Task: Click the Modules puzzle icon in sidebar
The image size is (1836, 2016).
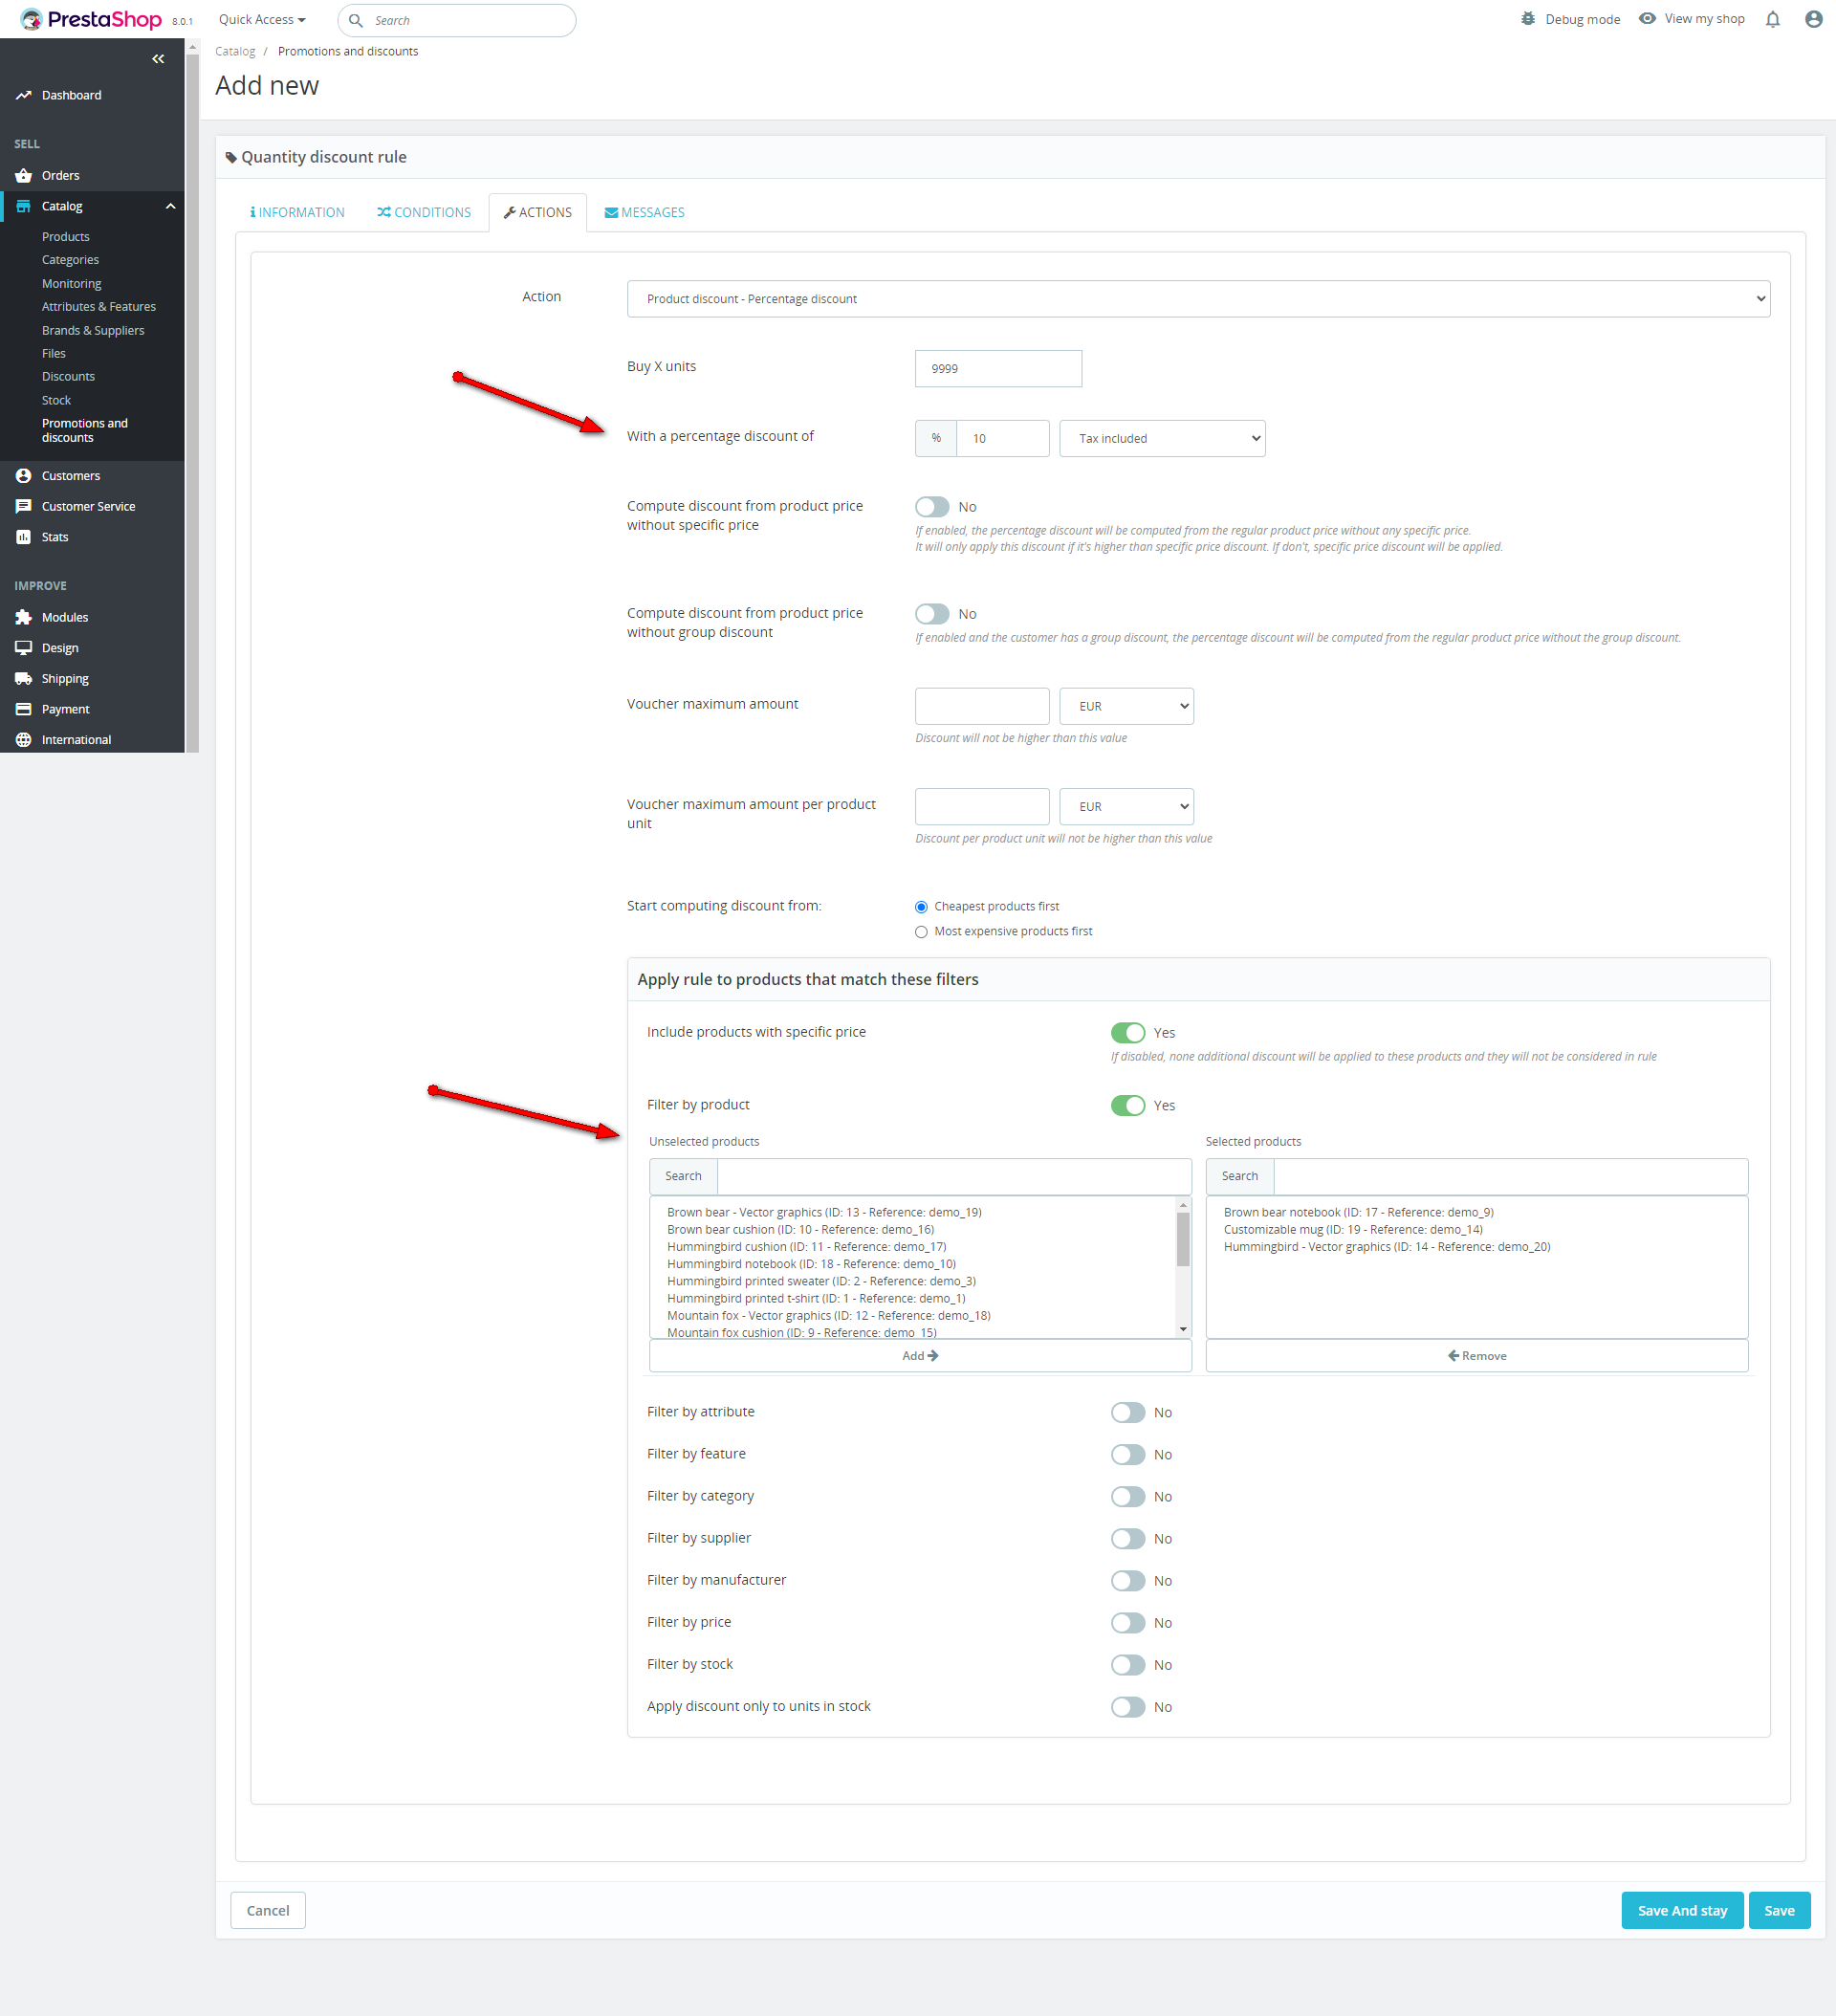Action: click(x=23, y=617)
